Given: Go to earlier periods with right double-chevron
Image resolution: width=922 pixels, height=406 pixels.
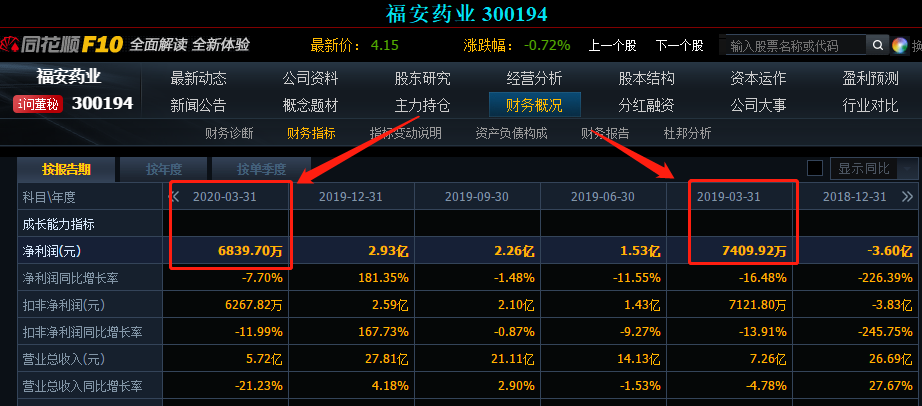Looking at the screenshot, I should 907,197.
